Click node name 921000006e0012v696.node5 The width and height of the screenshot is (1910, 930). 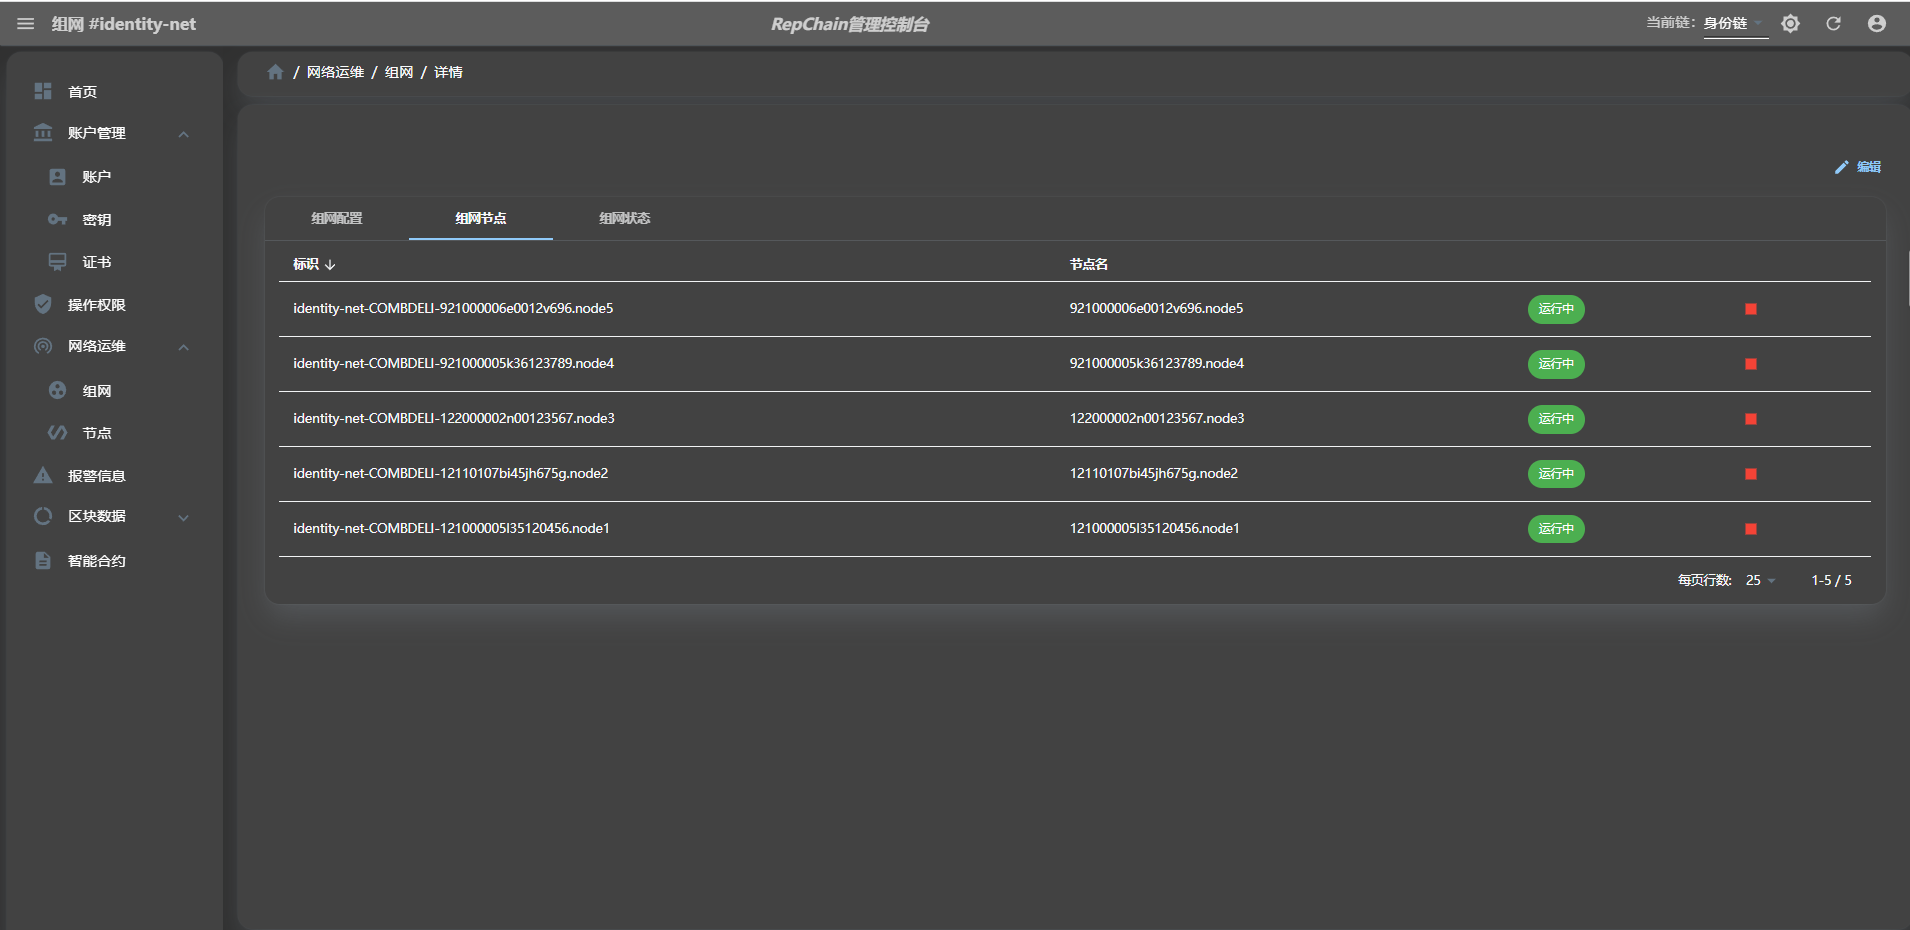pos(1156,308)
